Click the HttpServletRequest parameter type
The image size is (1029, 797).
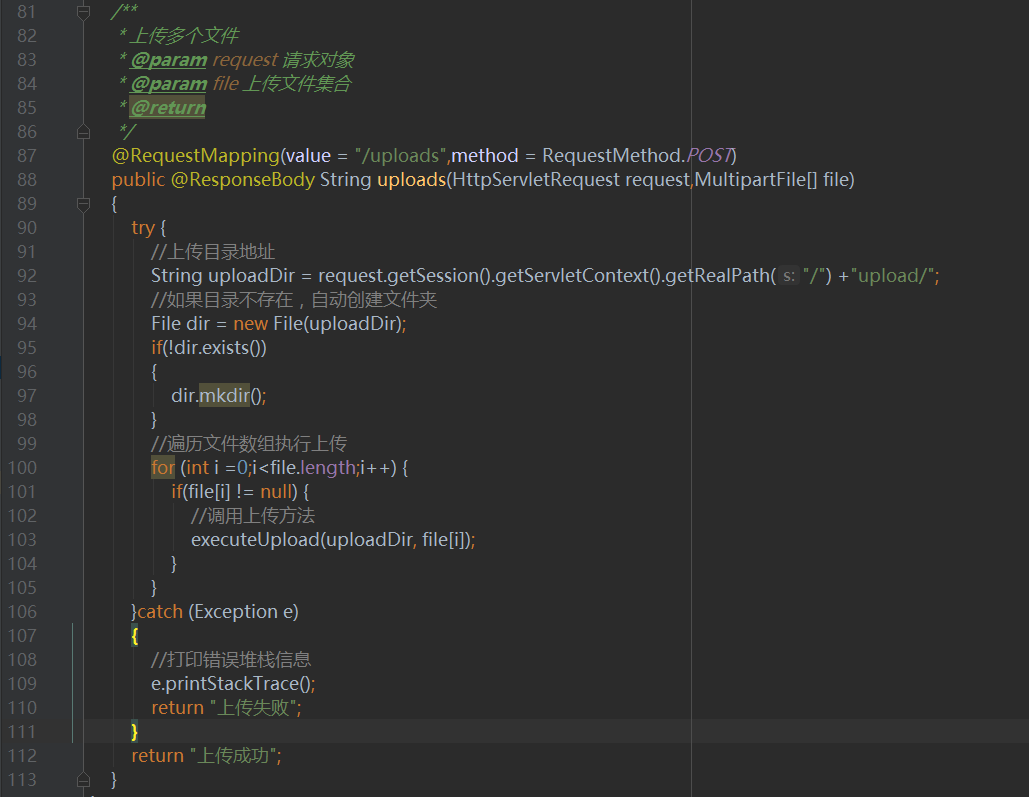coord(536,180)
